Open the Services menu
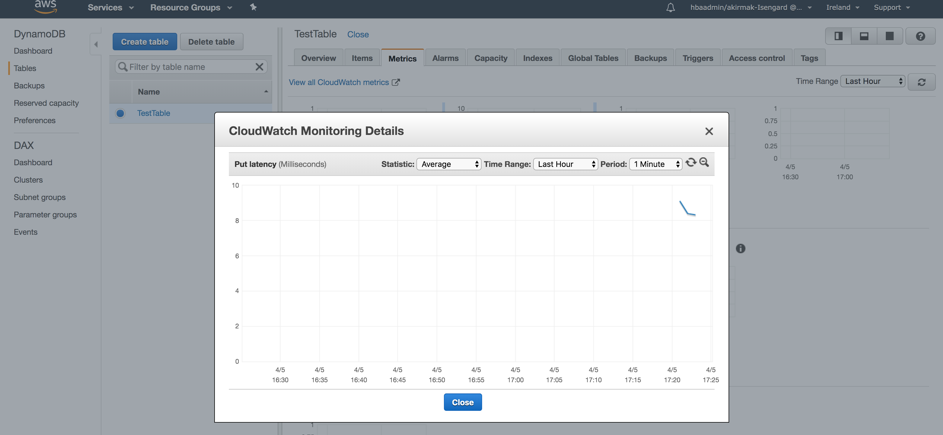 point(111,7)
